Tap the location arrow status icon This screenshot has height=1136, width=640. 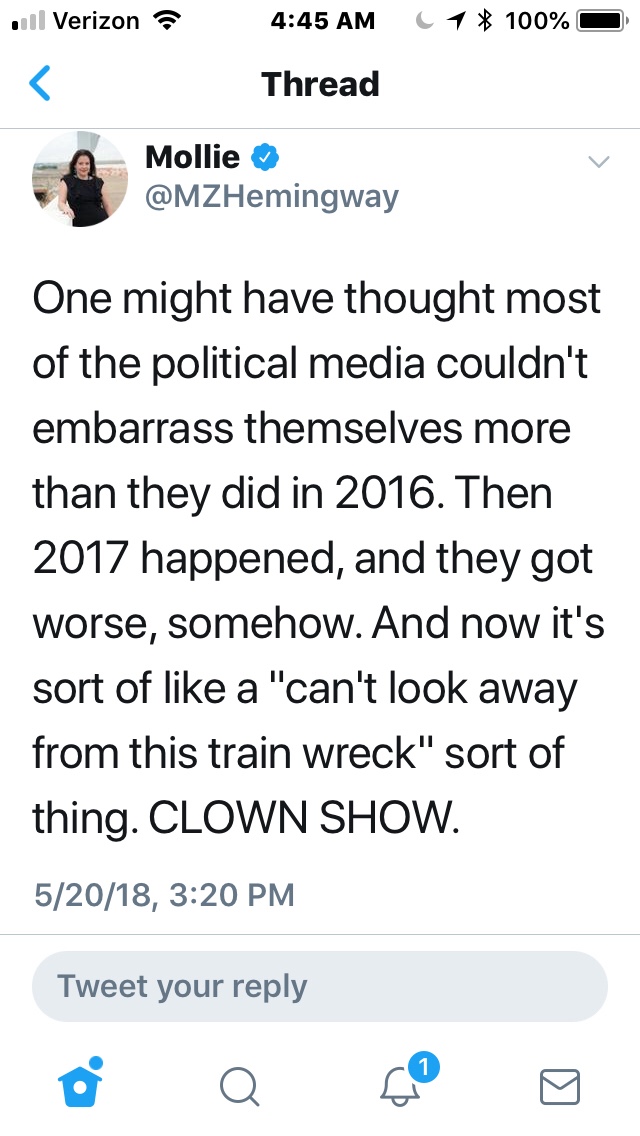458,20
